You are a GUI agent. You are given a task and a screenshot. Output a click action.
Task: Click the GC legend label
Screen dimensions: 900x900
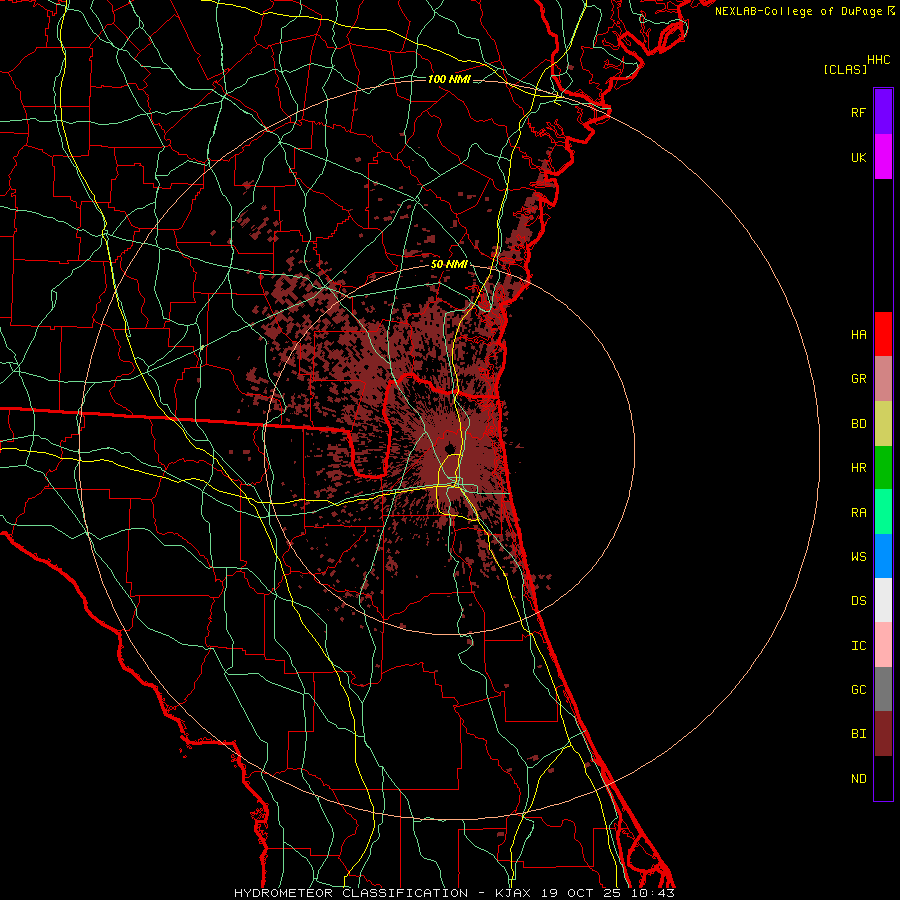pyautogui.click(x=858, y=690)
